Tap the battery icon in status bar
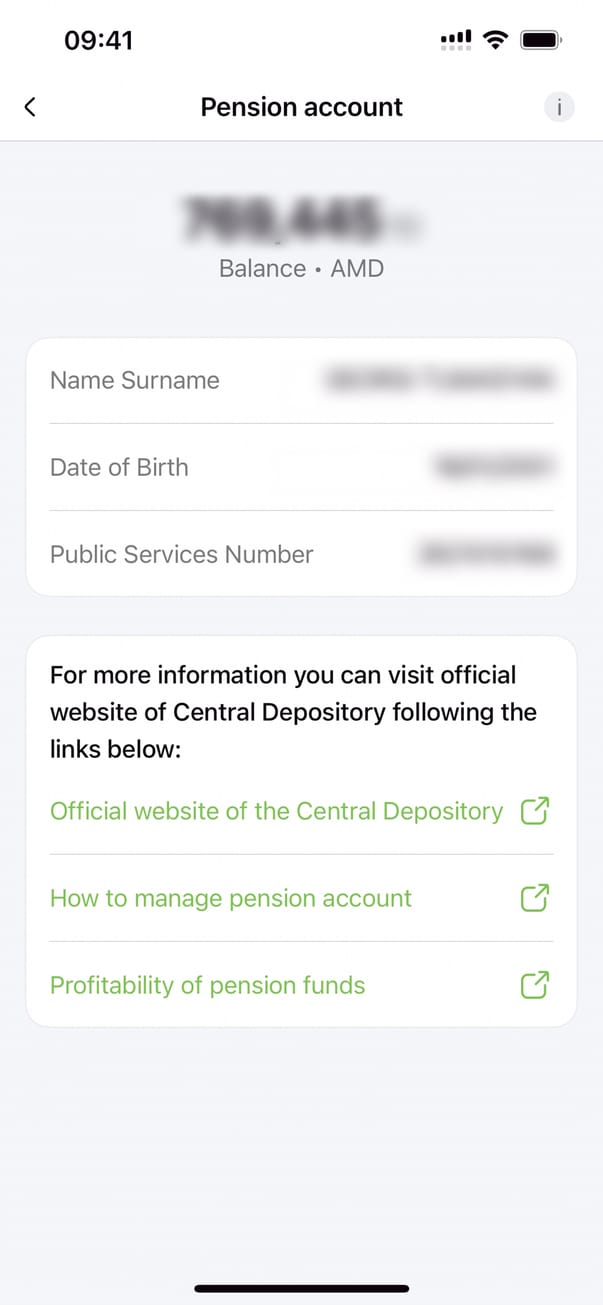Image resolution: width=603 pixels, height=1305 pixels. pyautogui.click(x=542, y=40)
